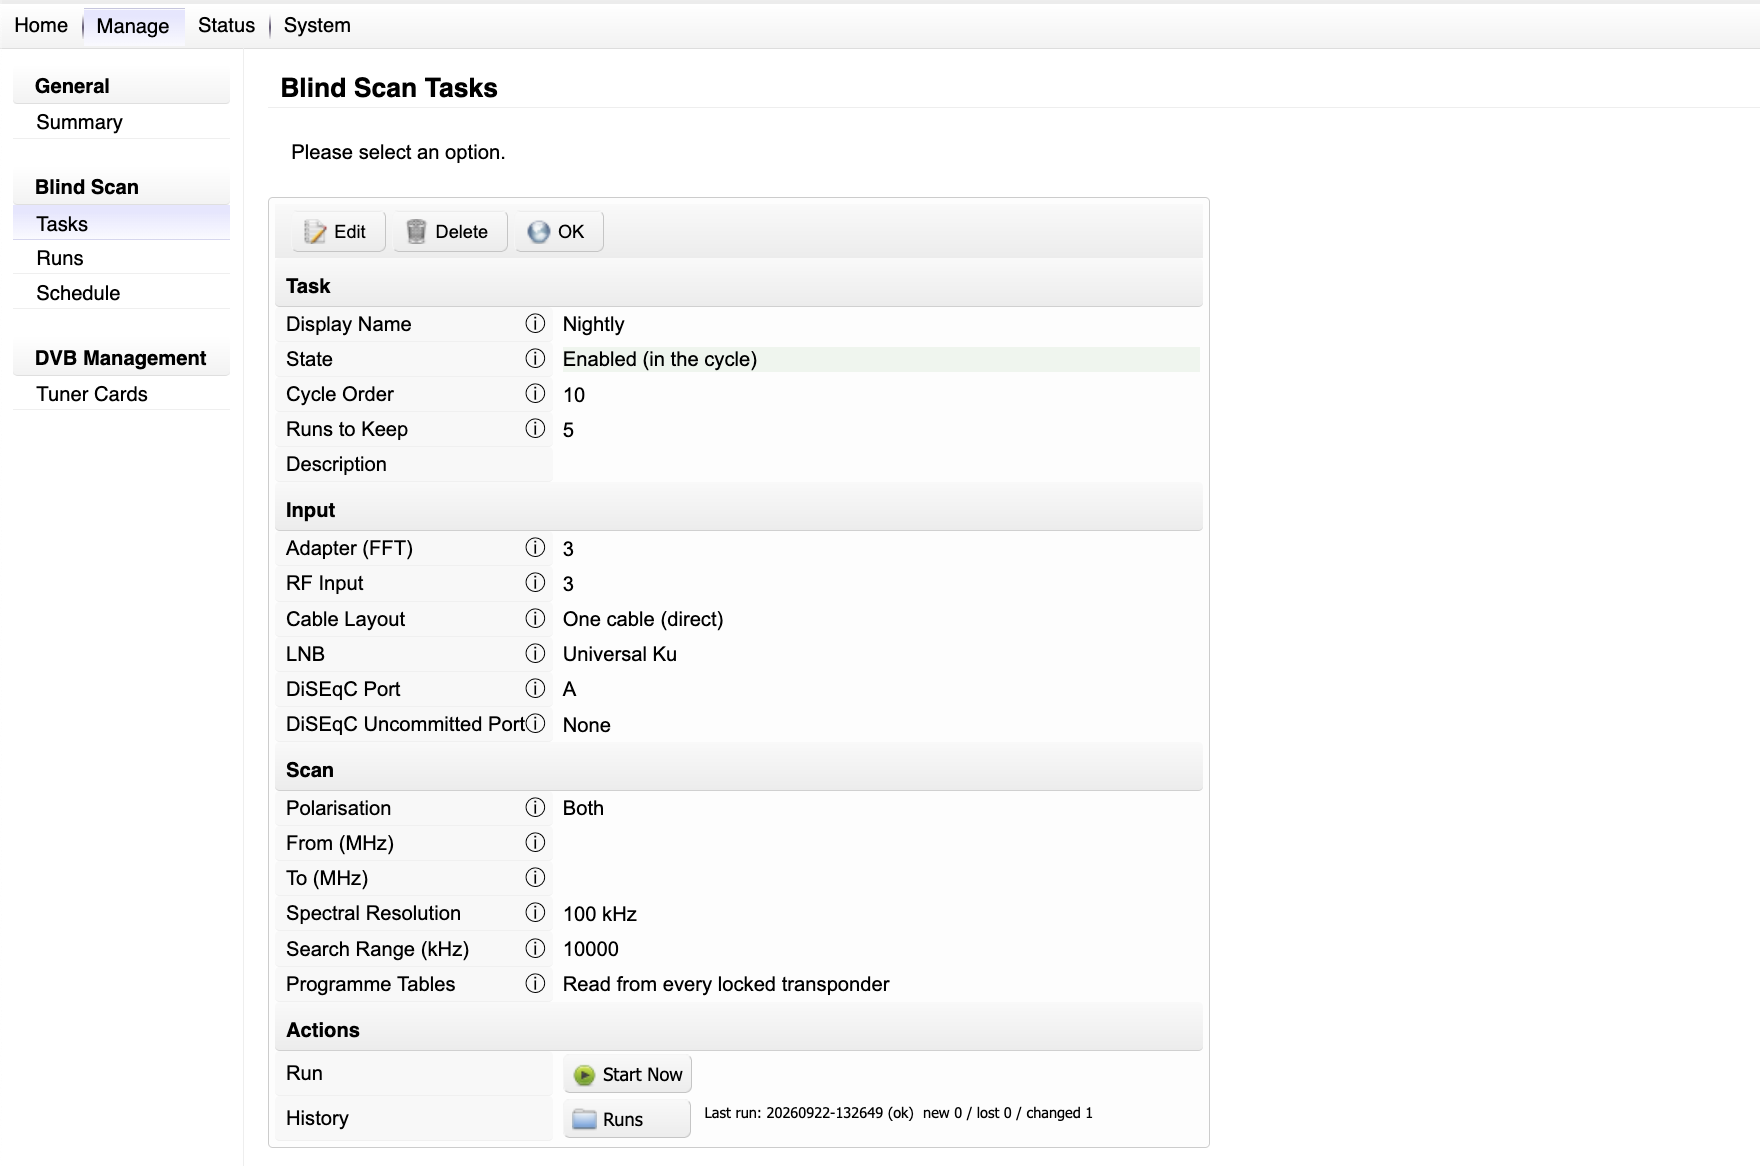Click info icon next to To (MHz)
Viewport: 1760px width, 1166px height.
[535, 877]
